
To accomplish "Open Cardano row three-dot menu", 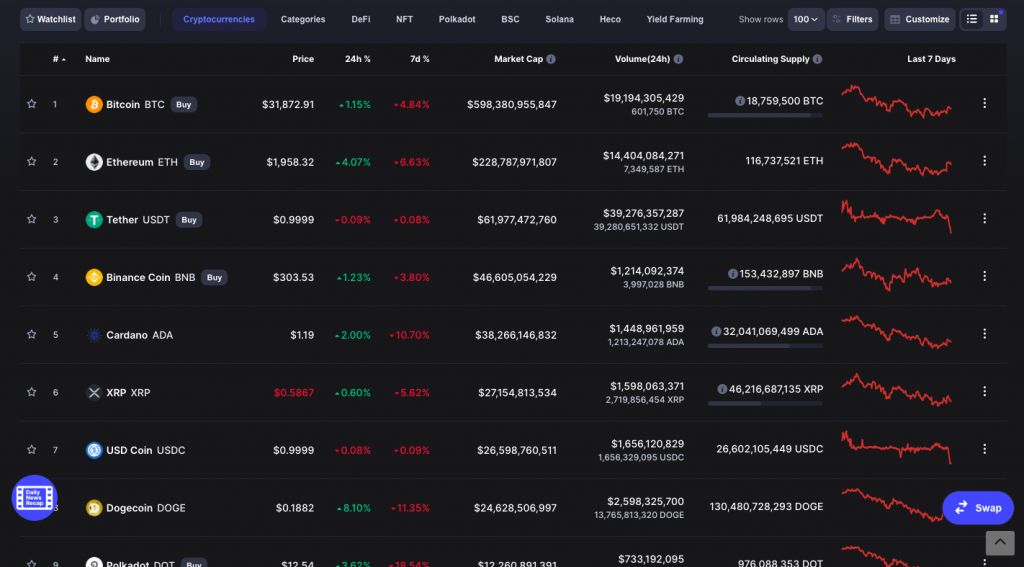I will point(985,334).
